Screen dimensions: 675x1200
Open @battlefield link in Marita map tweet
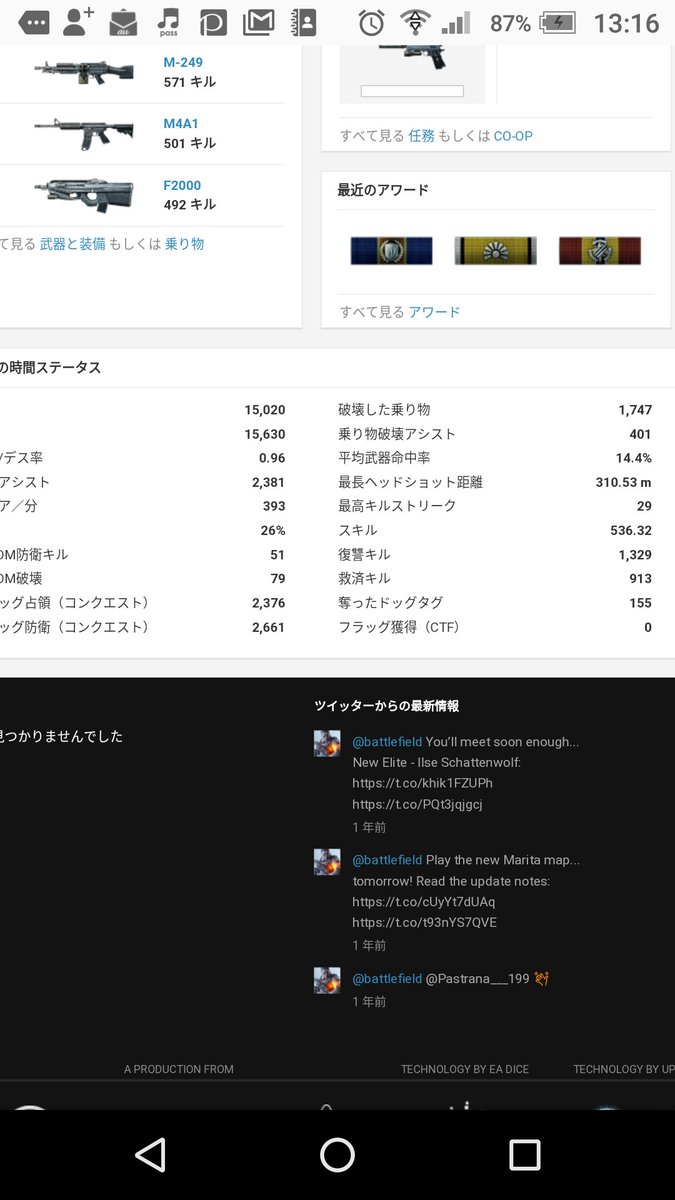click(x=387, y=860)
